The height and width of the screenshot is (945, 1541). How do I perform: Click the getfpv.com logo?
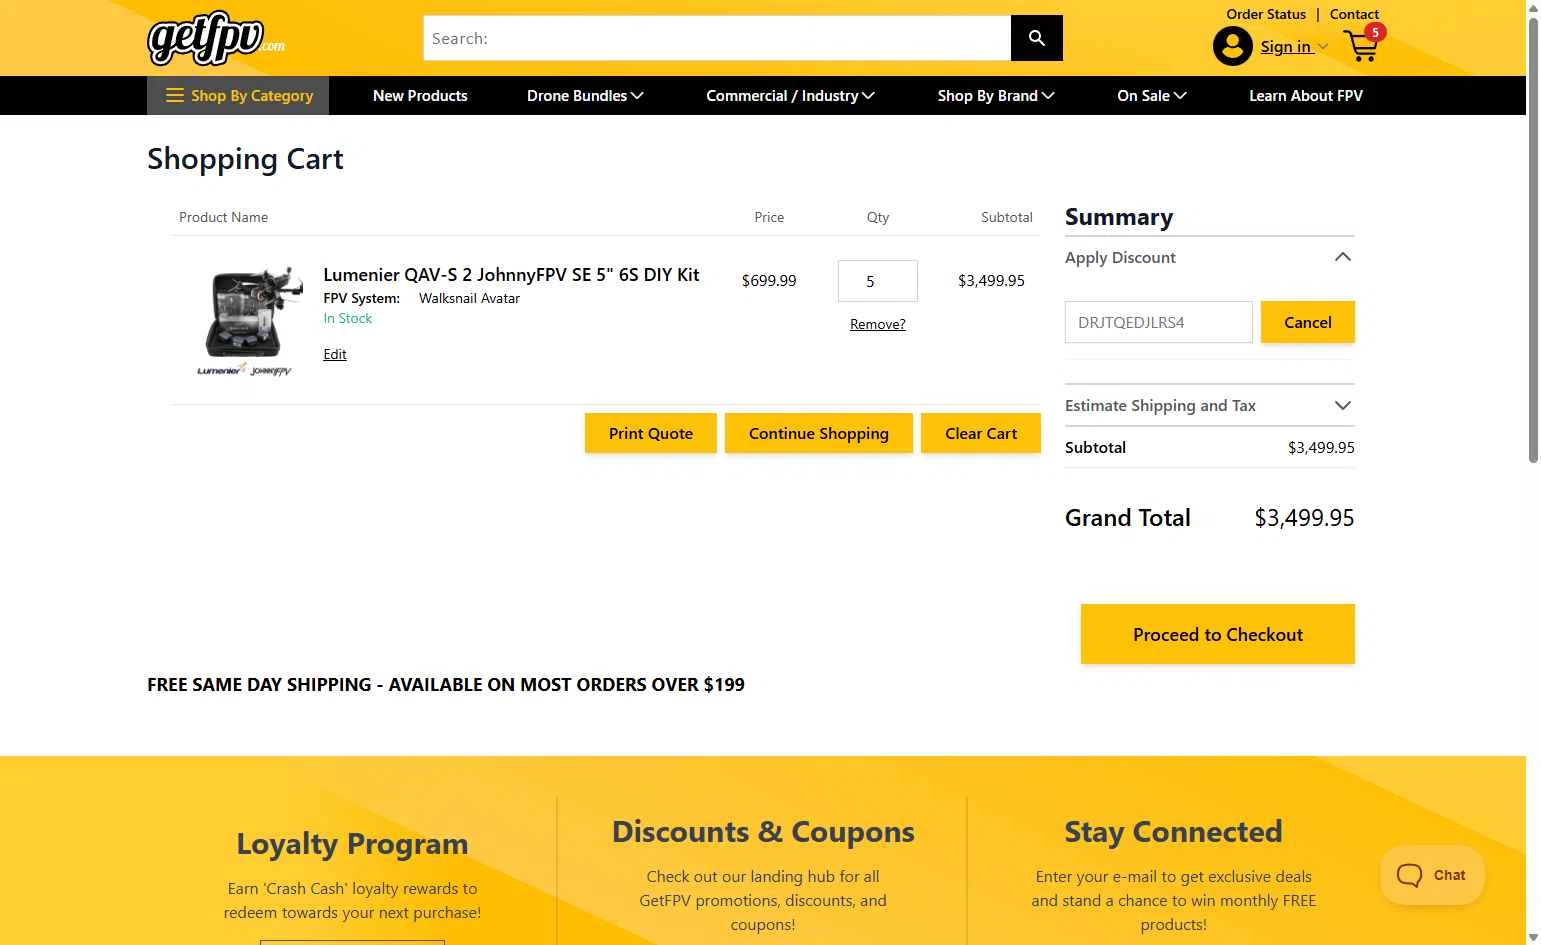point(216,38)
